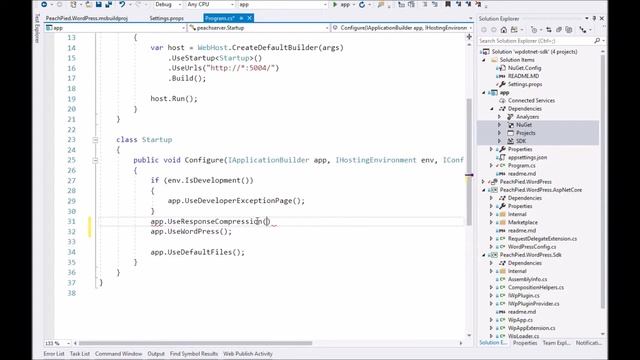Click the editor horizontal scrollbar
This screenshot has width=640, height=360.
coord(195,343)
